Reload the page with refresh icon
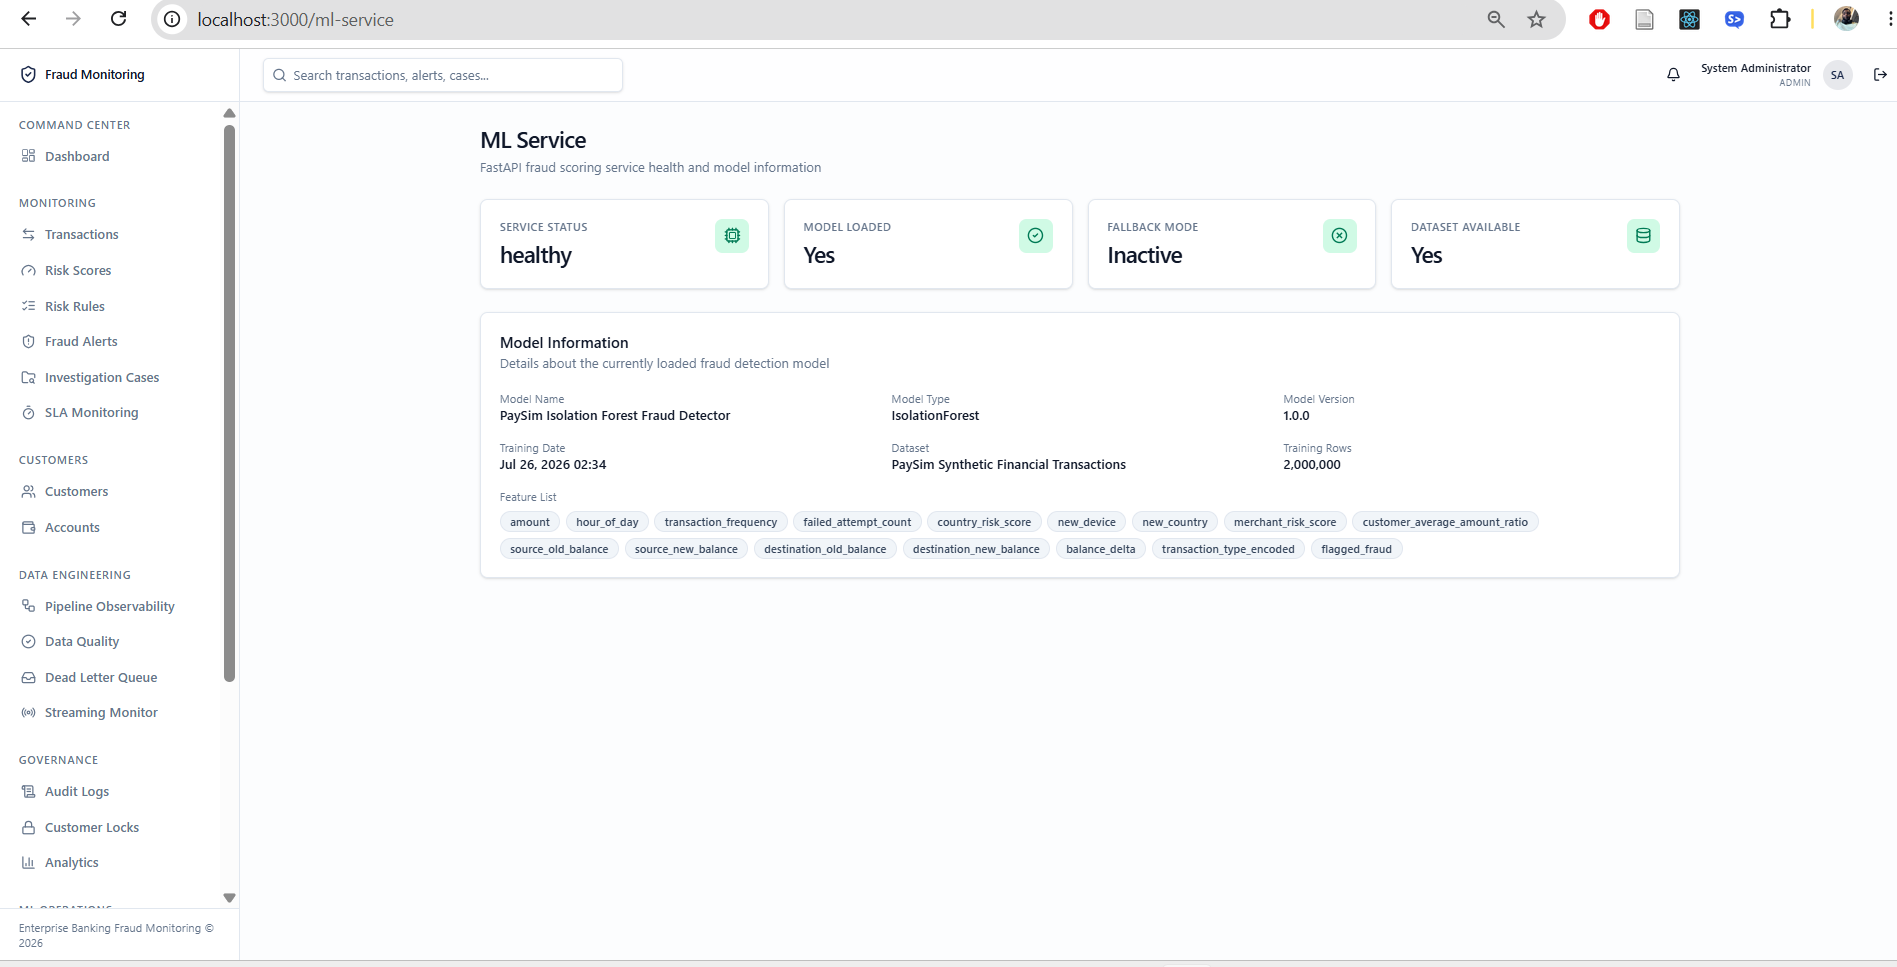This screenshot has height=967, width=1897. click(118, 19)
